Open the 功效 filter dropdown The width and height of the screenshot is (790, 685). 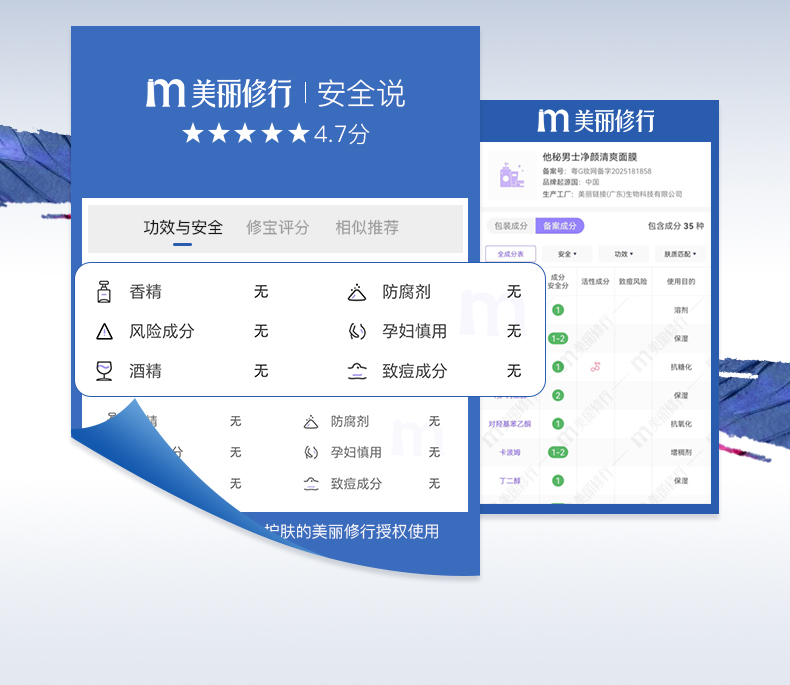pyautogui.click(x=623, y=254)
